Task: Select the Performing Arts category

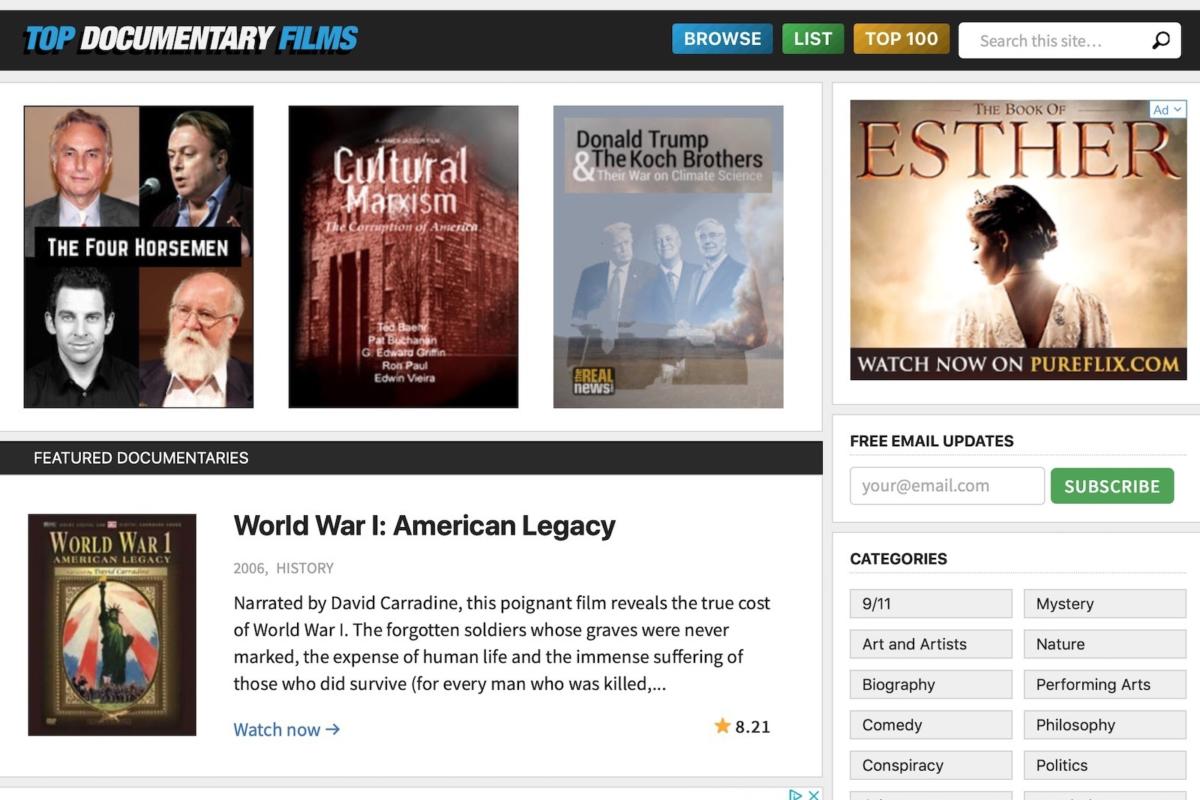Action: tap(1105, 685)
